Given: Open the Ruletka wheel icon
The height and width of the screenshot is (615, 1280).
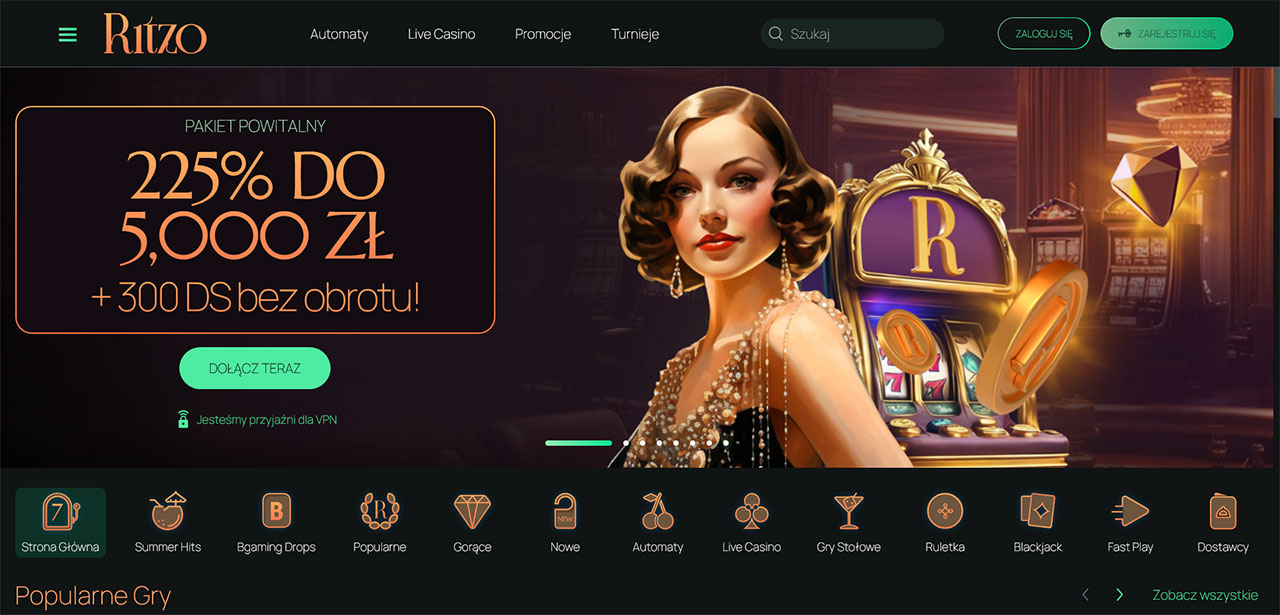Looking at the screenshot, I should (x=945, y=511).
